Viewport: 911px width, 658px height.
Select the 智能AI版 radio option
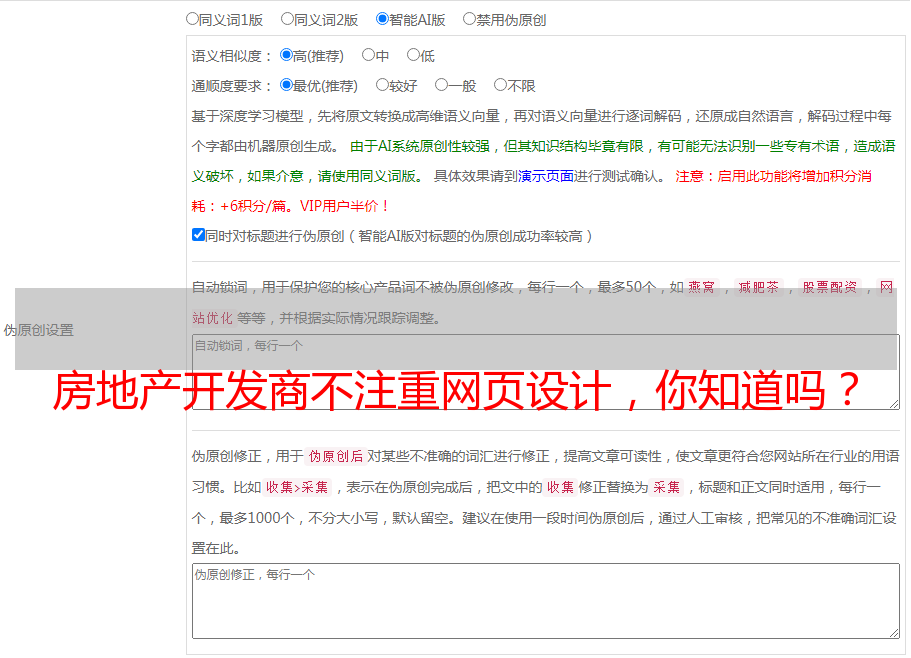tap(382, 19)
